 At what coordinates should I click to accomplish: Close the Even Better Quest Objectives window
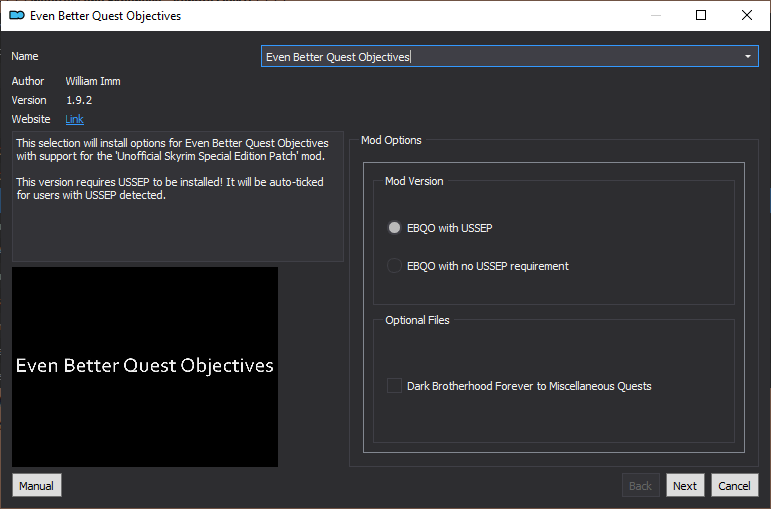pos(746,15)
